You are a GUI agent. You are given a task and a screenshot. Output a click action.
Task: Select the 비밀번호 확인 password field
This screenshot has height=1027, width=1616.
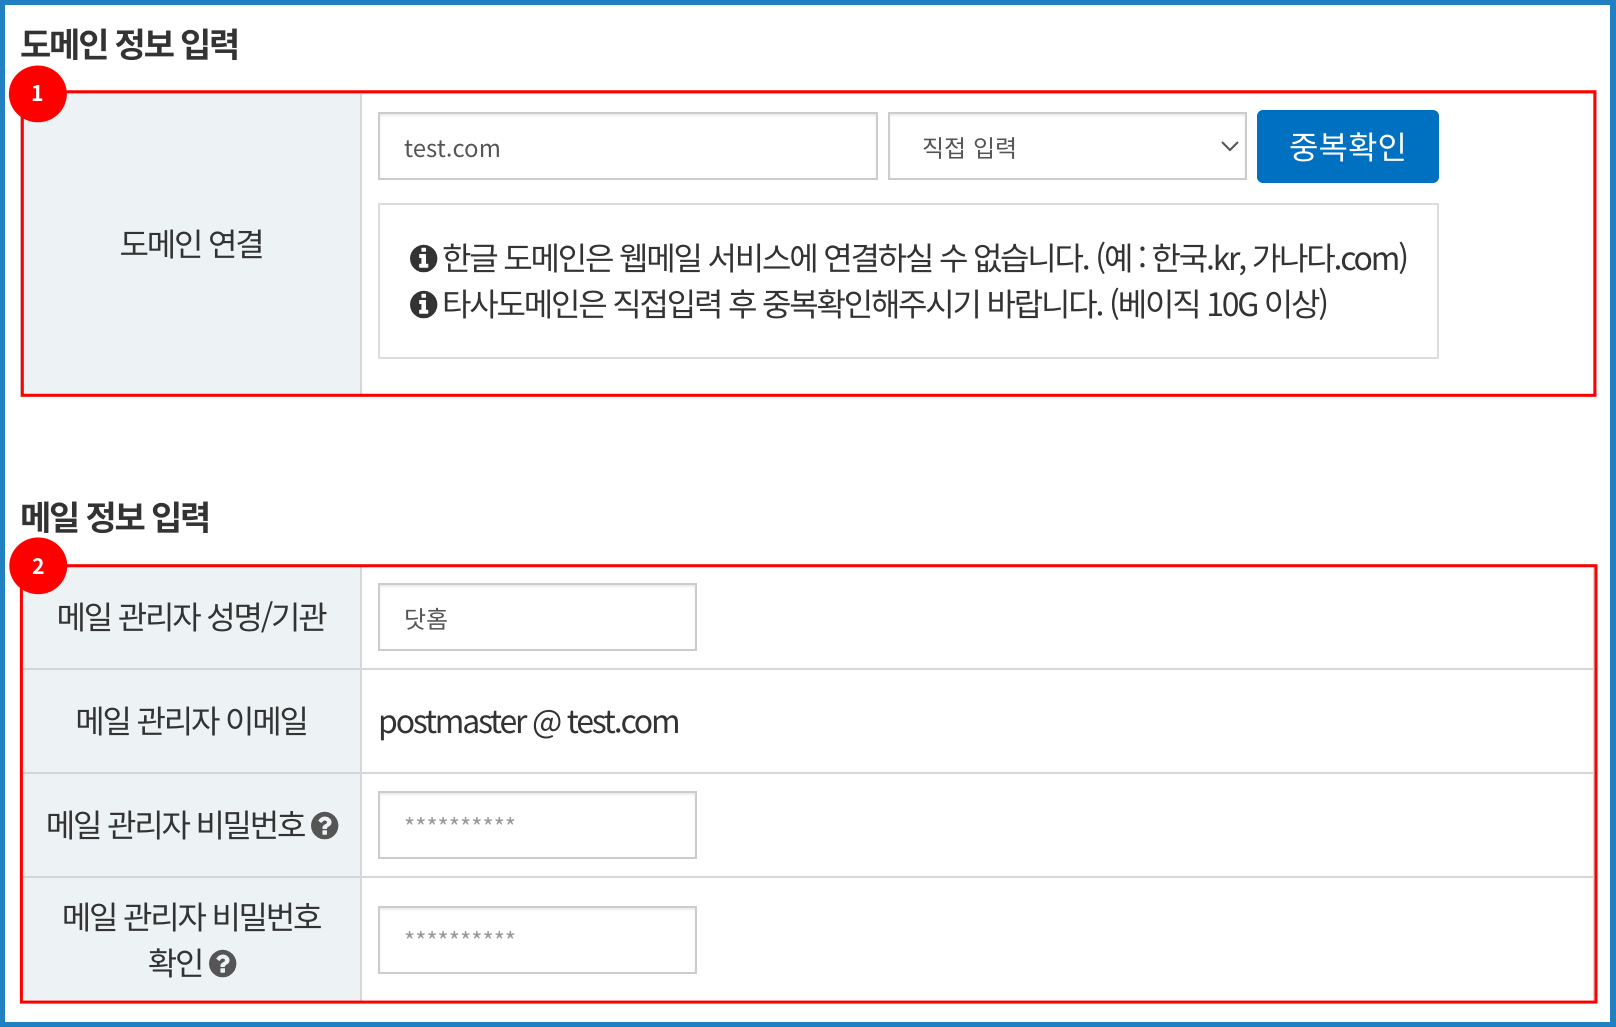pyautogui.click(x=537, y=940)
